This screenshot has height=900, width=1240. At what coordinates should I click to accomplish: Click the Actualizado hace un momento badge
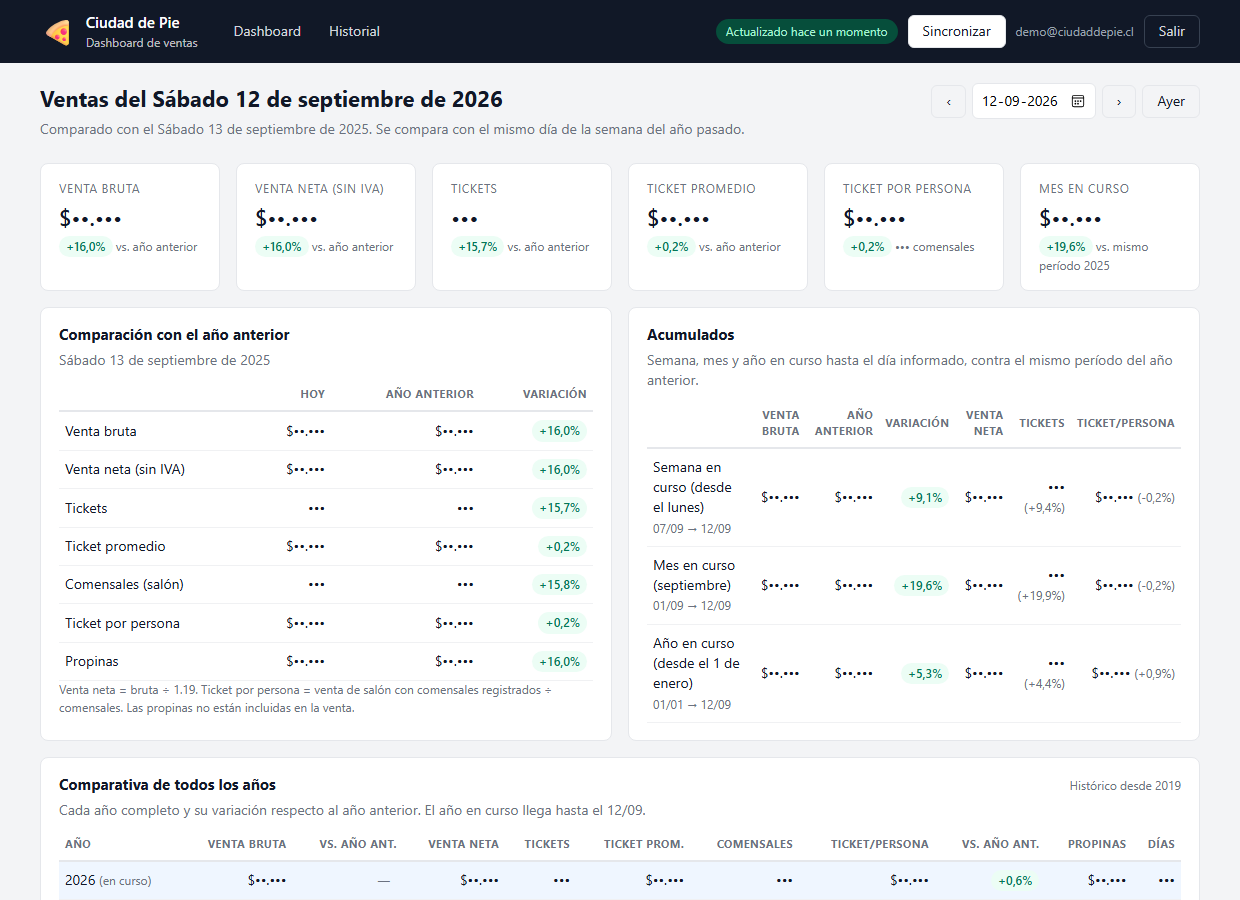(806, 32)
